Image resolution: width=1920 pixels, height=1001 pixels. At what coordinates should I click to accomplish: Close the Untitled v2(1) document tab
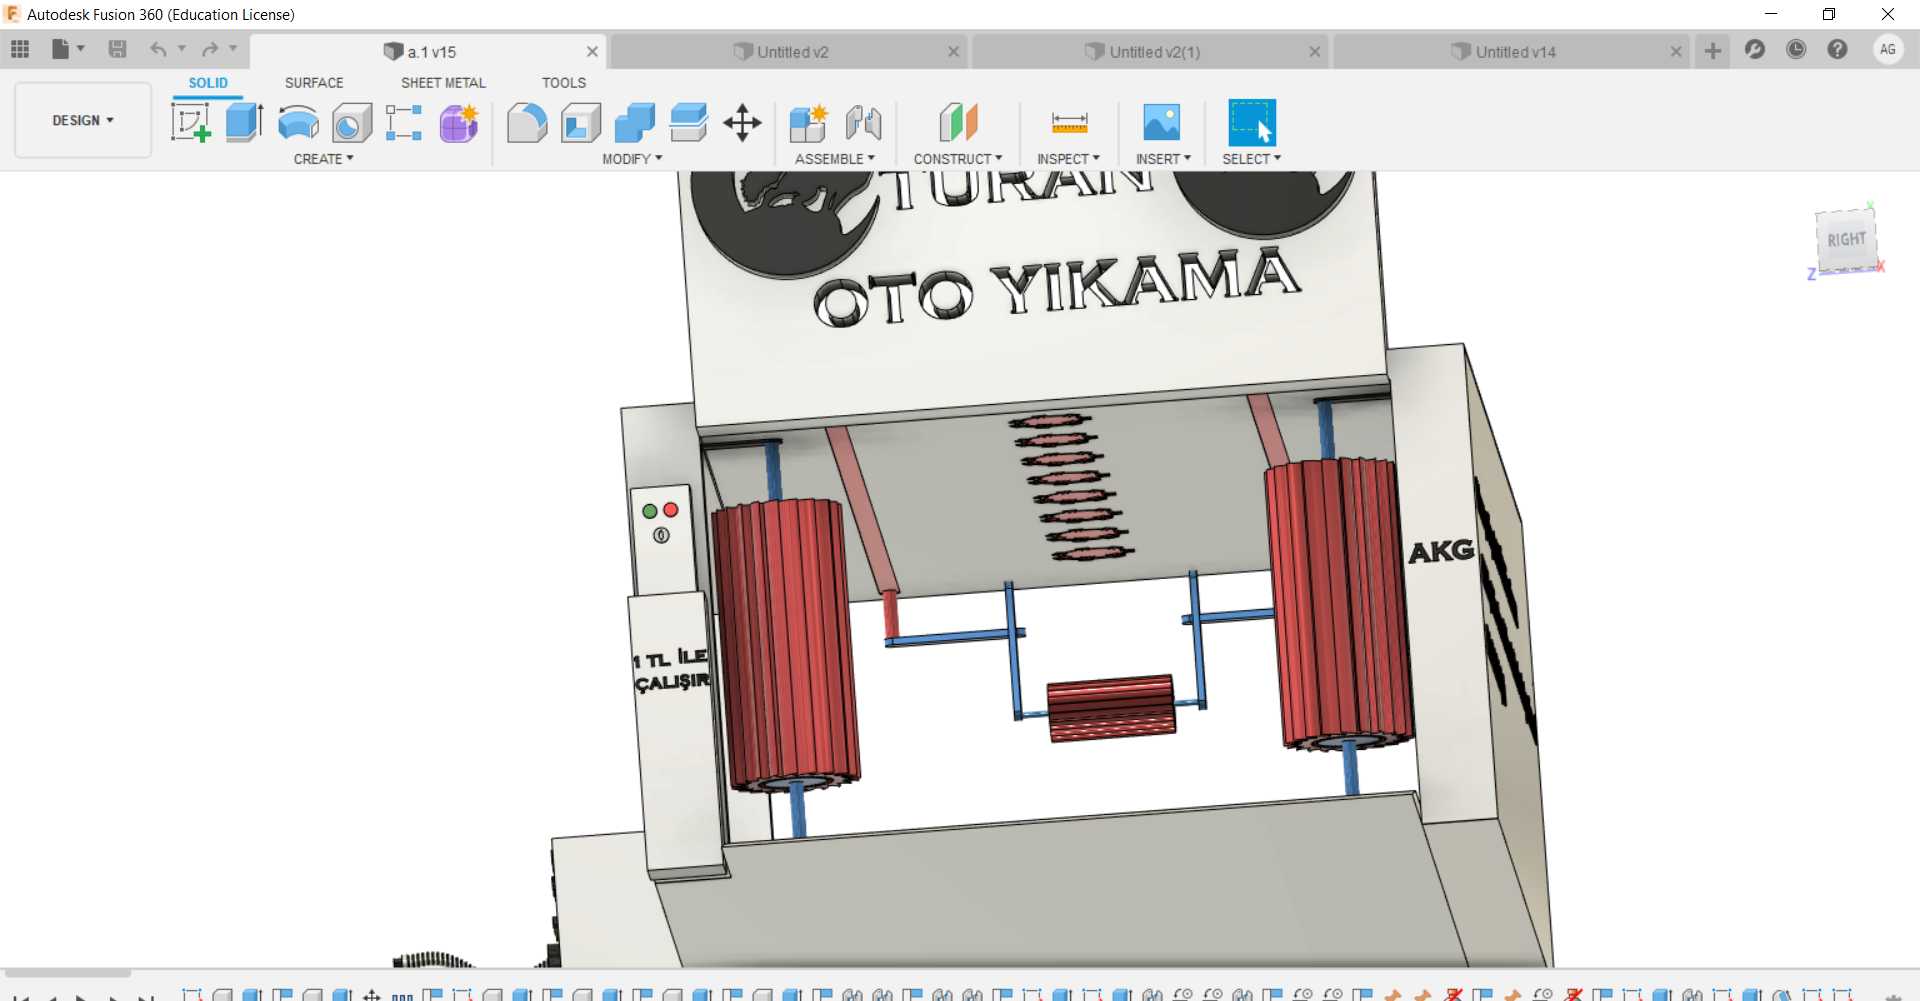click(1314, 52)
